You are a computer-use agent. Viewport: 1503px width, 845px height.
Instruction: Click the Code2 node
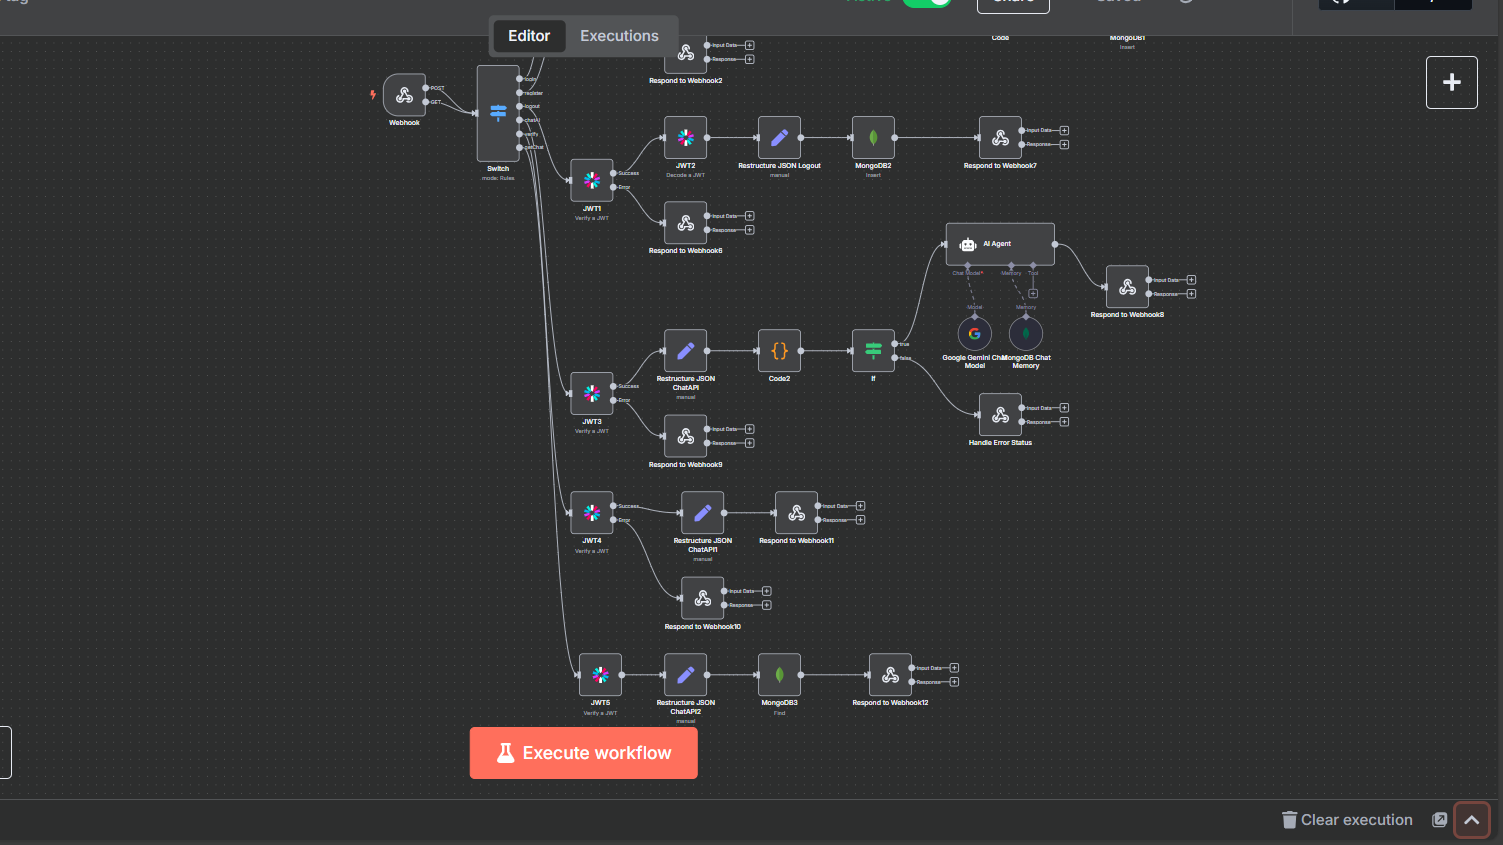pos(779,351)
